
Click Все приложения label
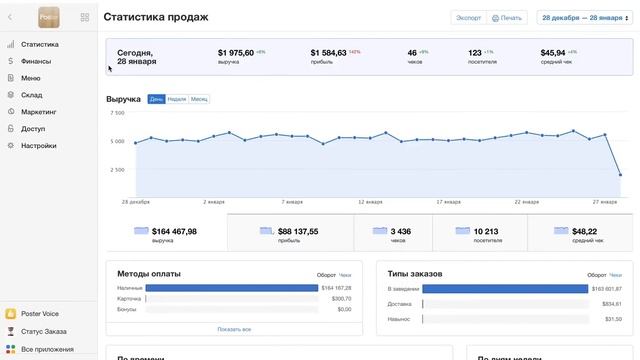pyautogui.click(x=47, y=349)
